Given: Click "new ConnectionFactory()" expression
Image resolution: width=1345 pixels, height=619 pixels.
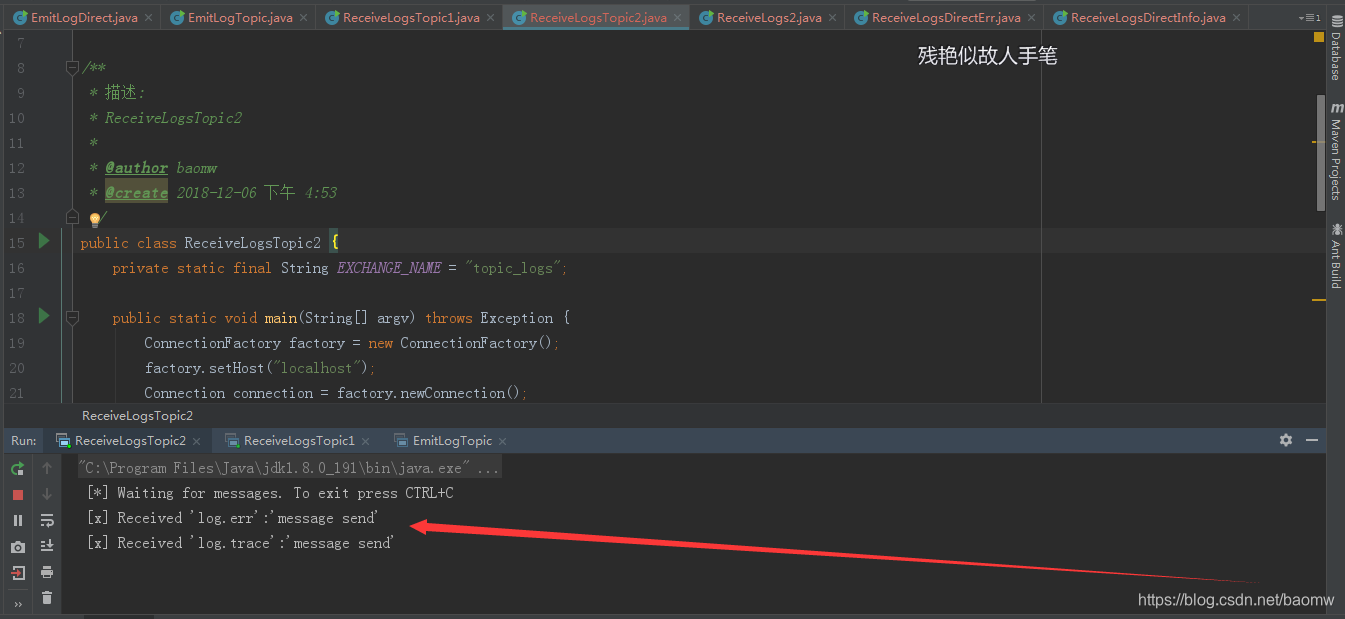Looking at the screenshot, I should point(460,343).
